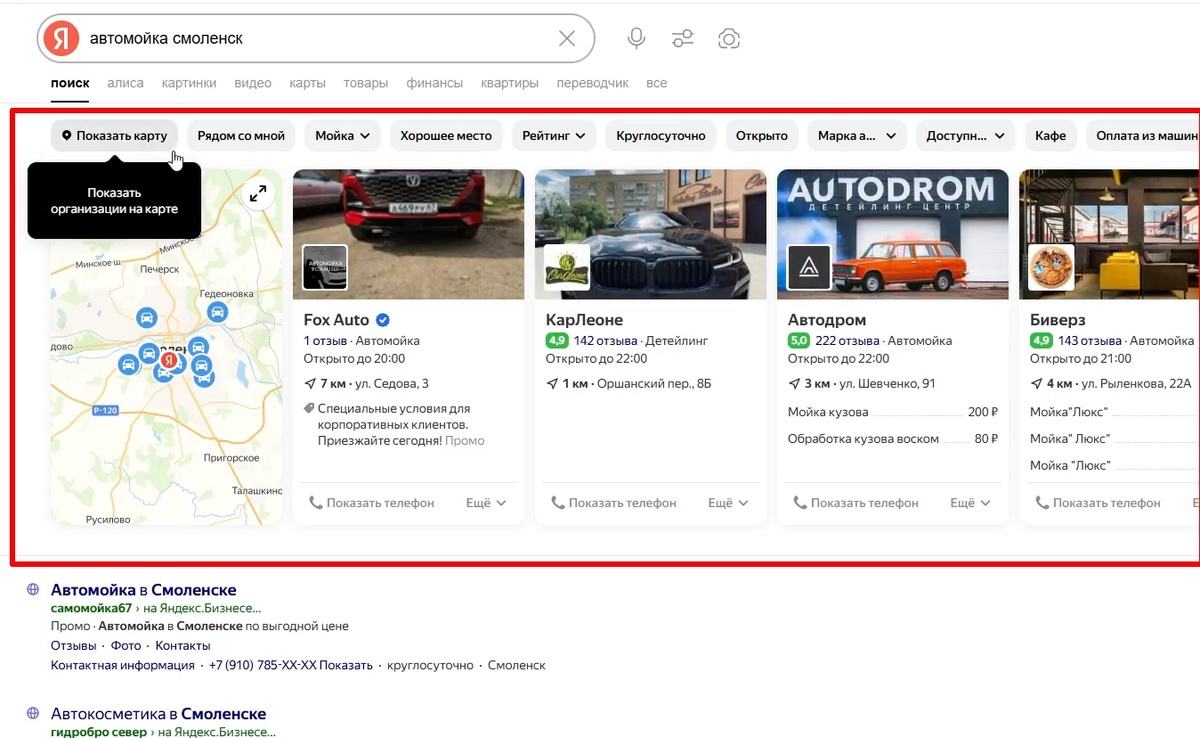Screen dimensions: 1200x738
Task: Click the Показать карту button
Action: pyautogui.click(x=115, y=135)
